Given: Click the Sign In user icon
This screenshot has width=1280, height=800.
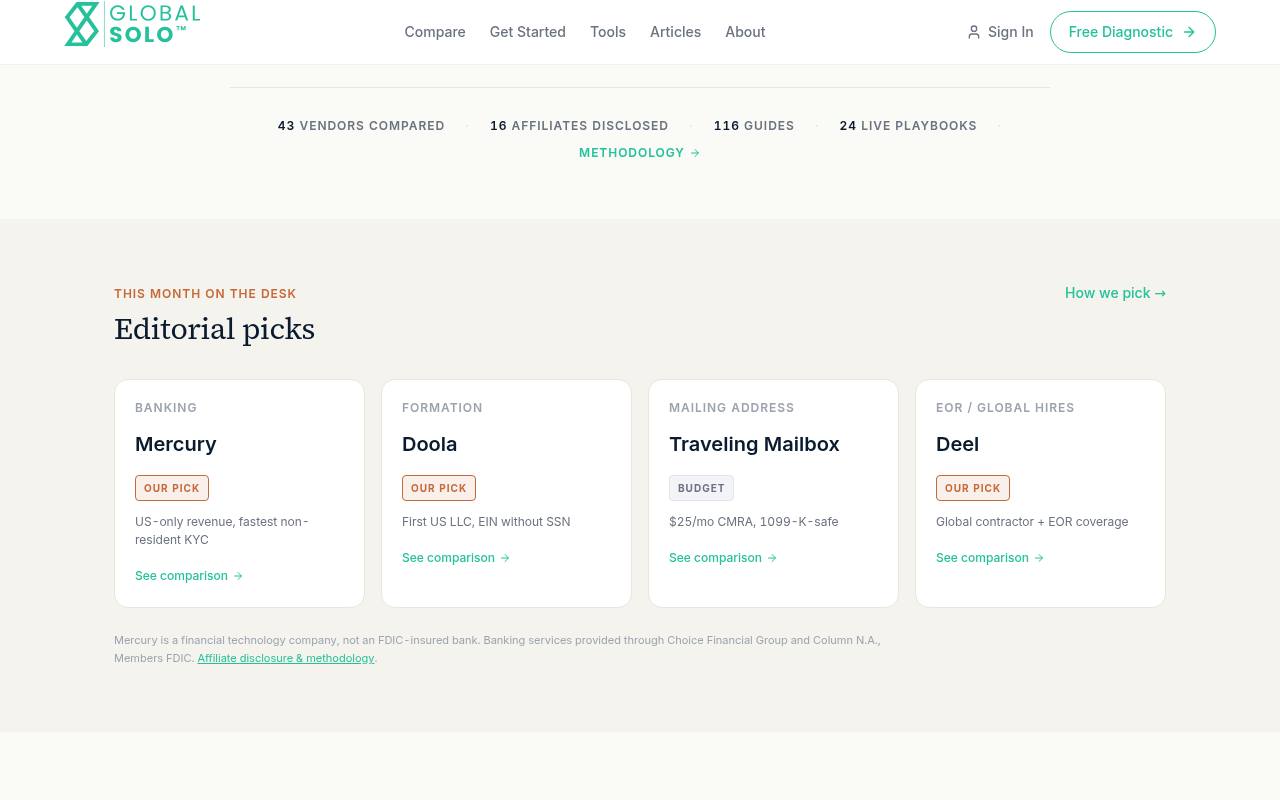Looking at the screenshot, I should (x=974, y=32).
